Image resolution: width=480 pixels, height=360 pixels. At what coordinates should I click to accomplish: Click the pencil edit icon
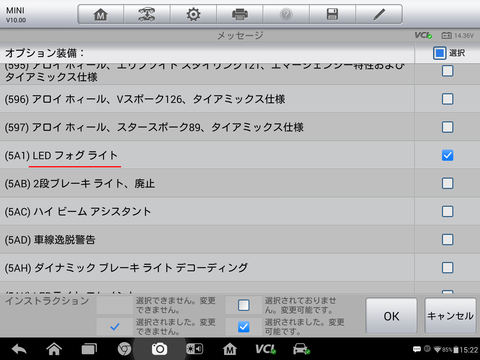pos(379,15)
